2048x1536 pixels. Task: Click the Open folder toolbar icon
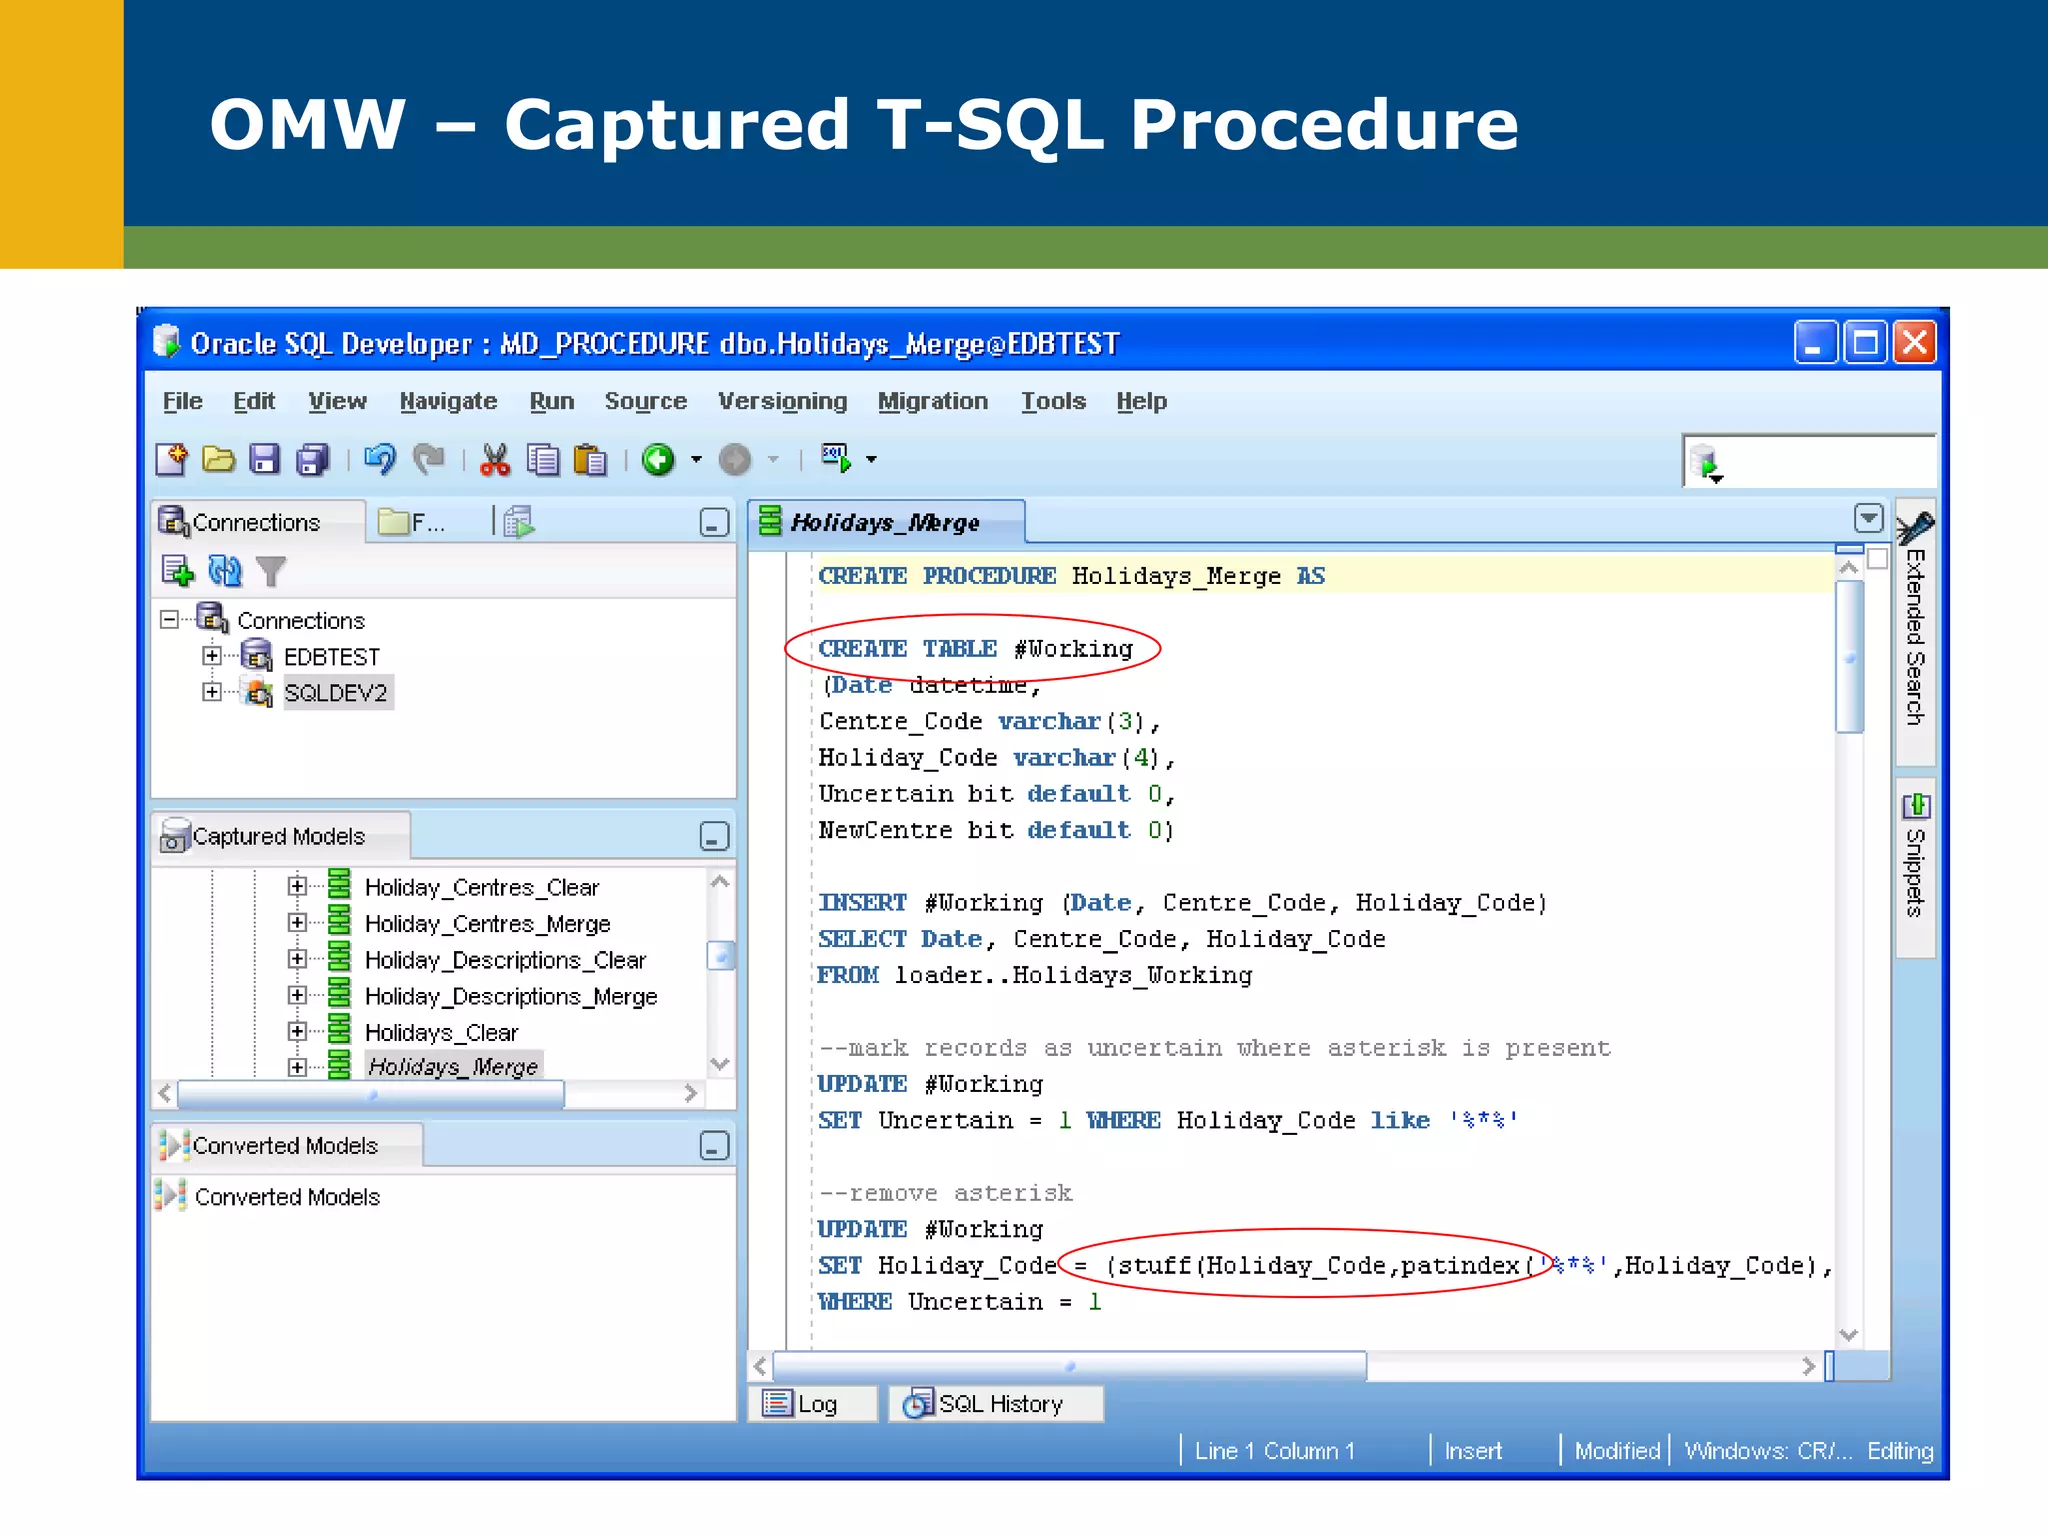click(218, 460)
